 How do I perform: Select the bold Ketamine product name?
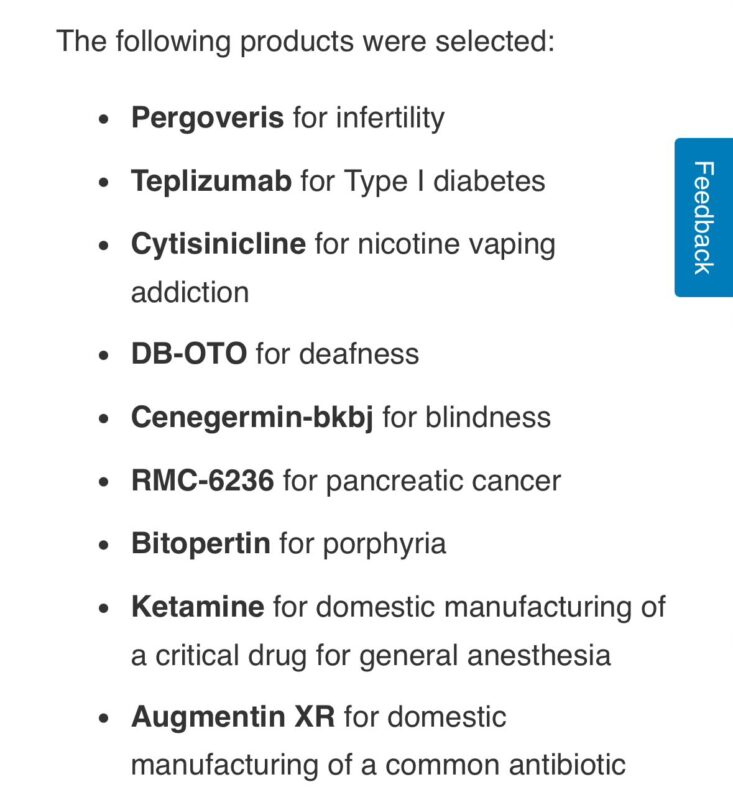[198, 607]
